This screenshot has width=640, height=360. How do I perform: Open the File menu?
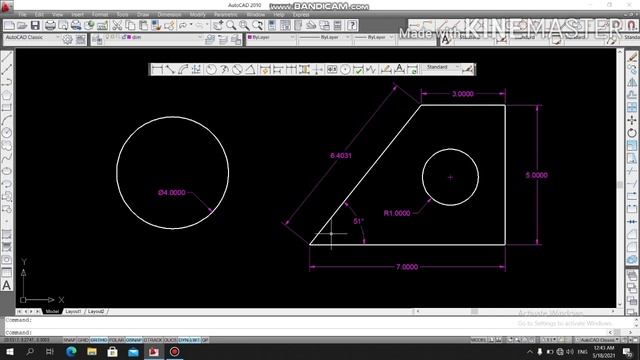pos(22,14)
